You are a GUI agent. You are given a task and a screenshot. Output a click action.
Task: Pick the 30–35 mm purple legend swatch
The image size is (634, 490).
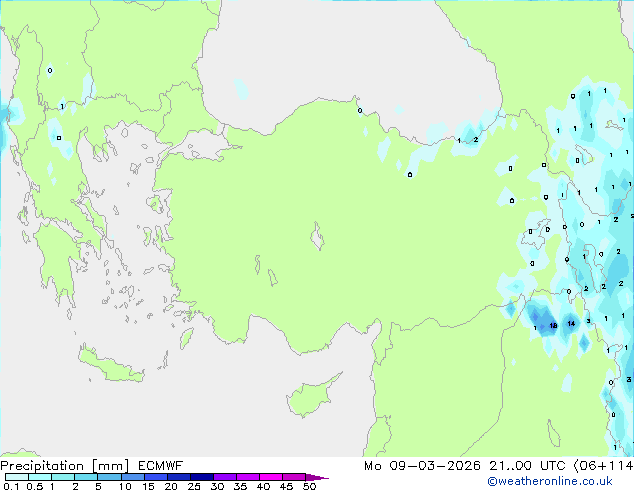coord(224,477)
